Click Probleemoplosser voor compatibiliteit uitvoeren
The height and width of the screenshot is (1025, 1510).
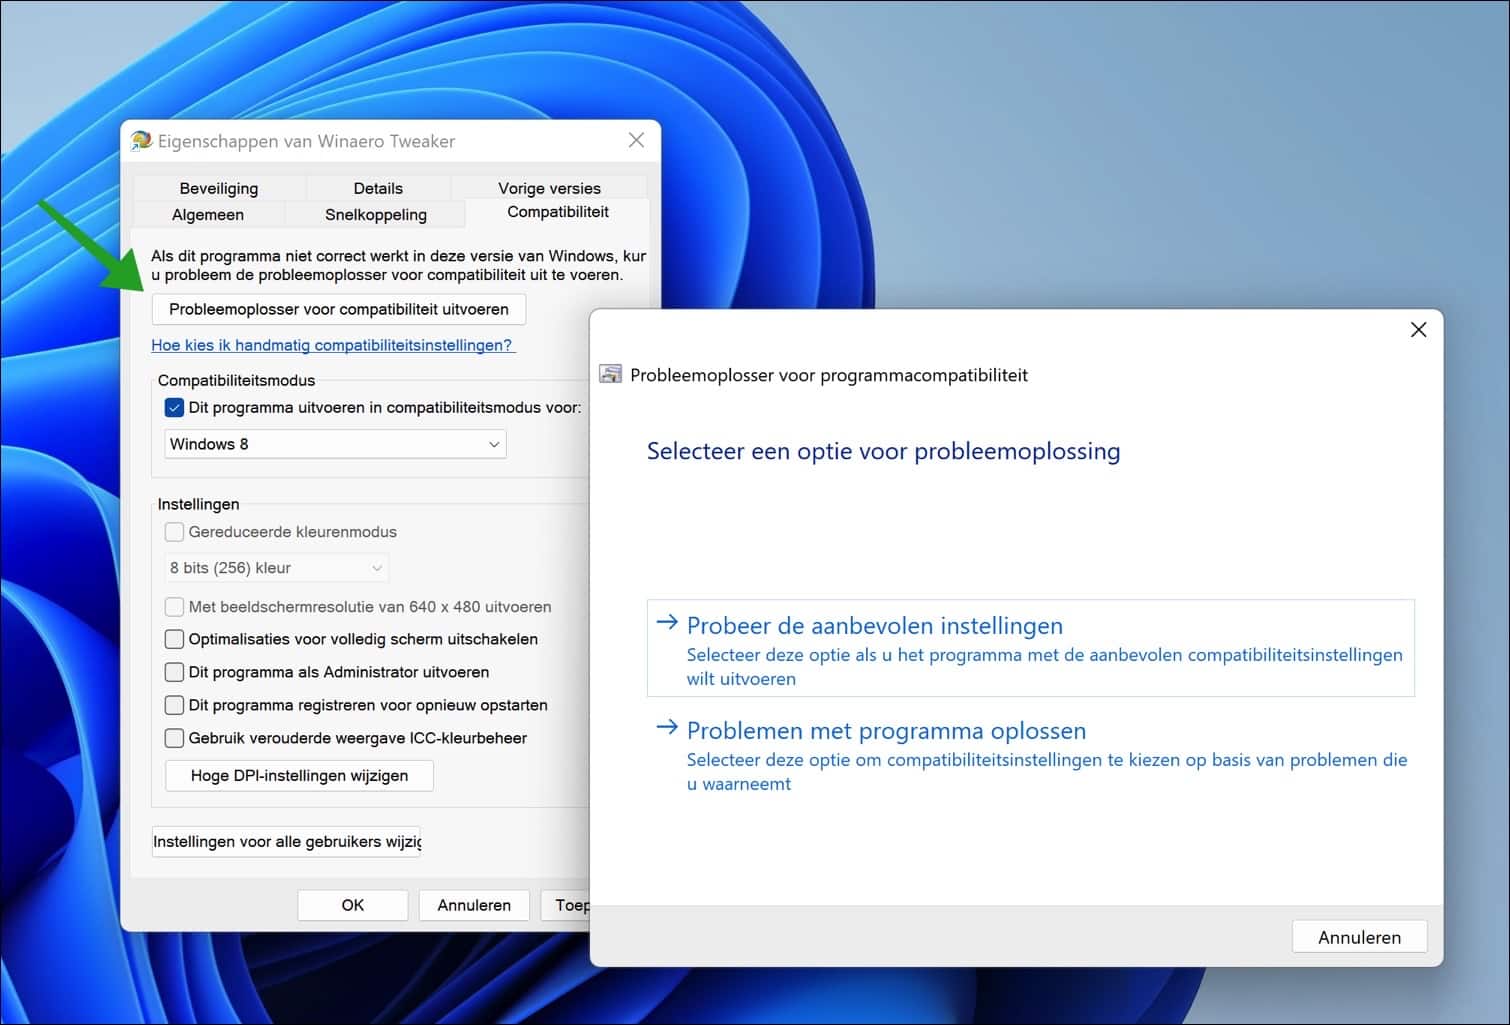(x=338, y=309)
